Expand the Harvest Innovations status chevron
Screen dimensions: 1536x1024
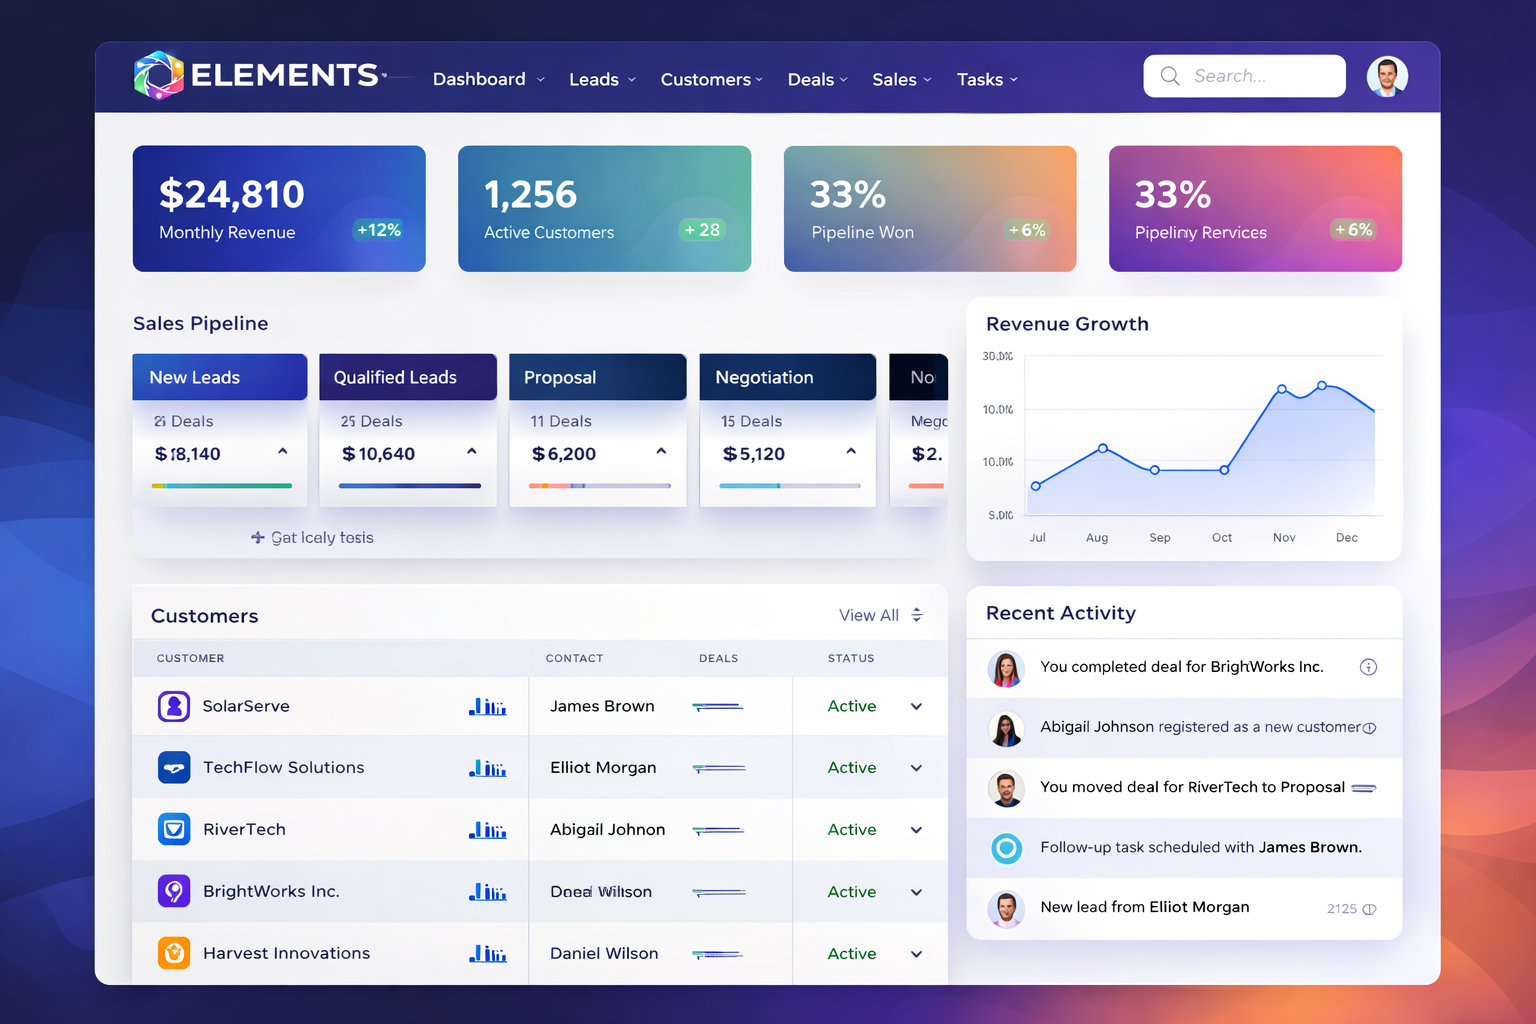[916, 954]
